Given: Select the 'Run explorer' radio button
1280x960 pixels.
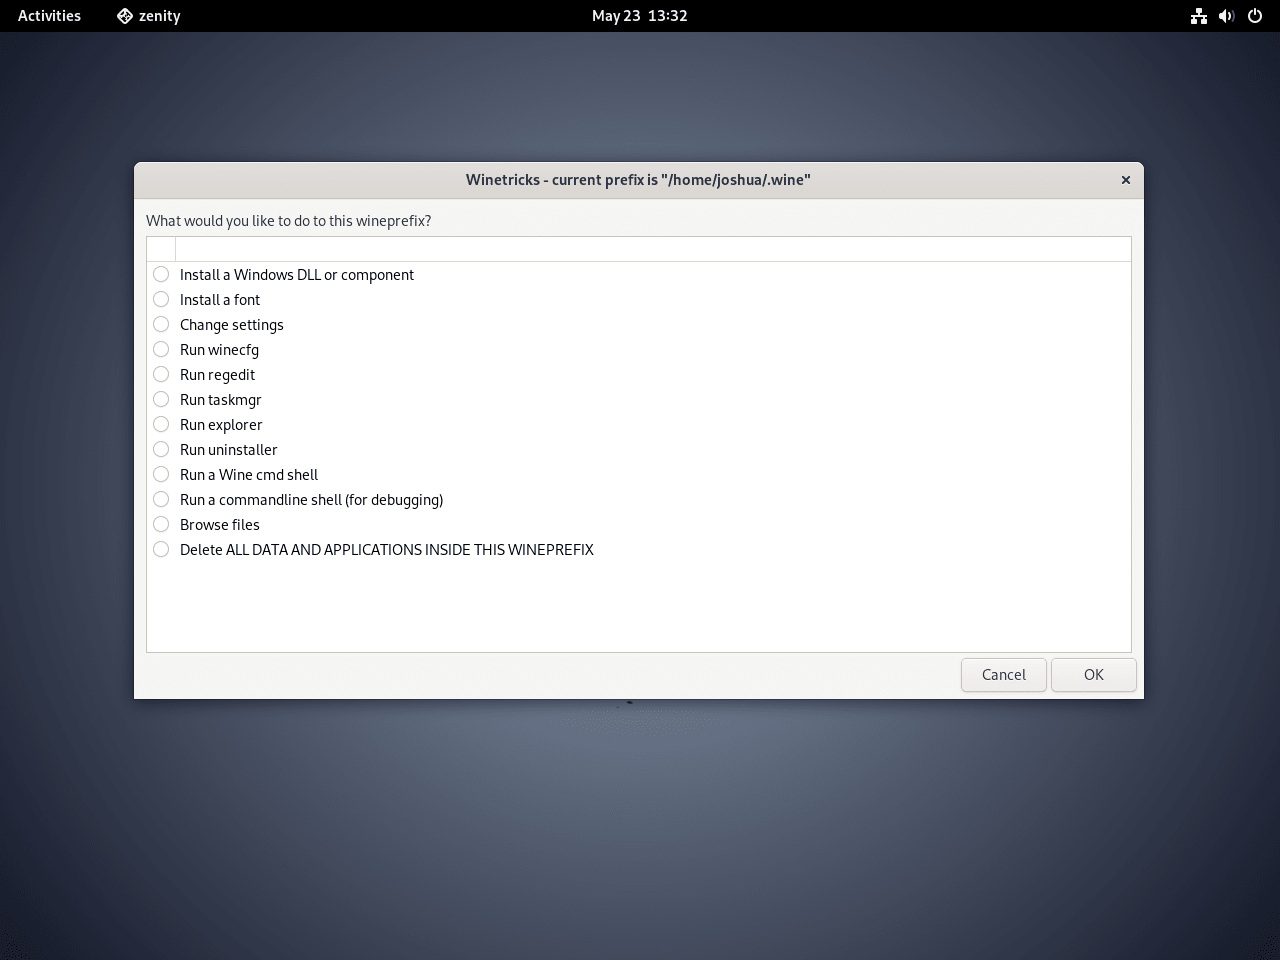Looking at the screenshot, I should (x=161, y=424).
